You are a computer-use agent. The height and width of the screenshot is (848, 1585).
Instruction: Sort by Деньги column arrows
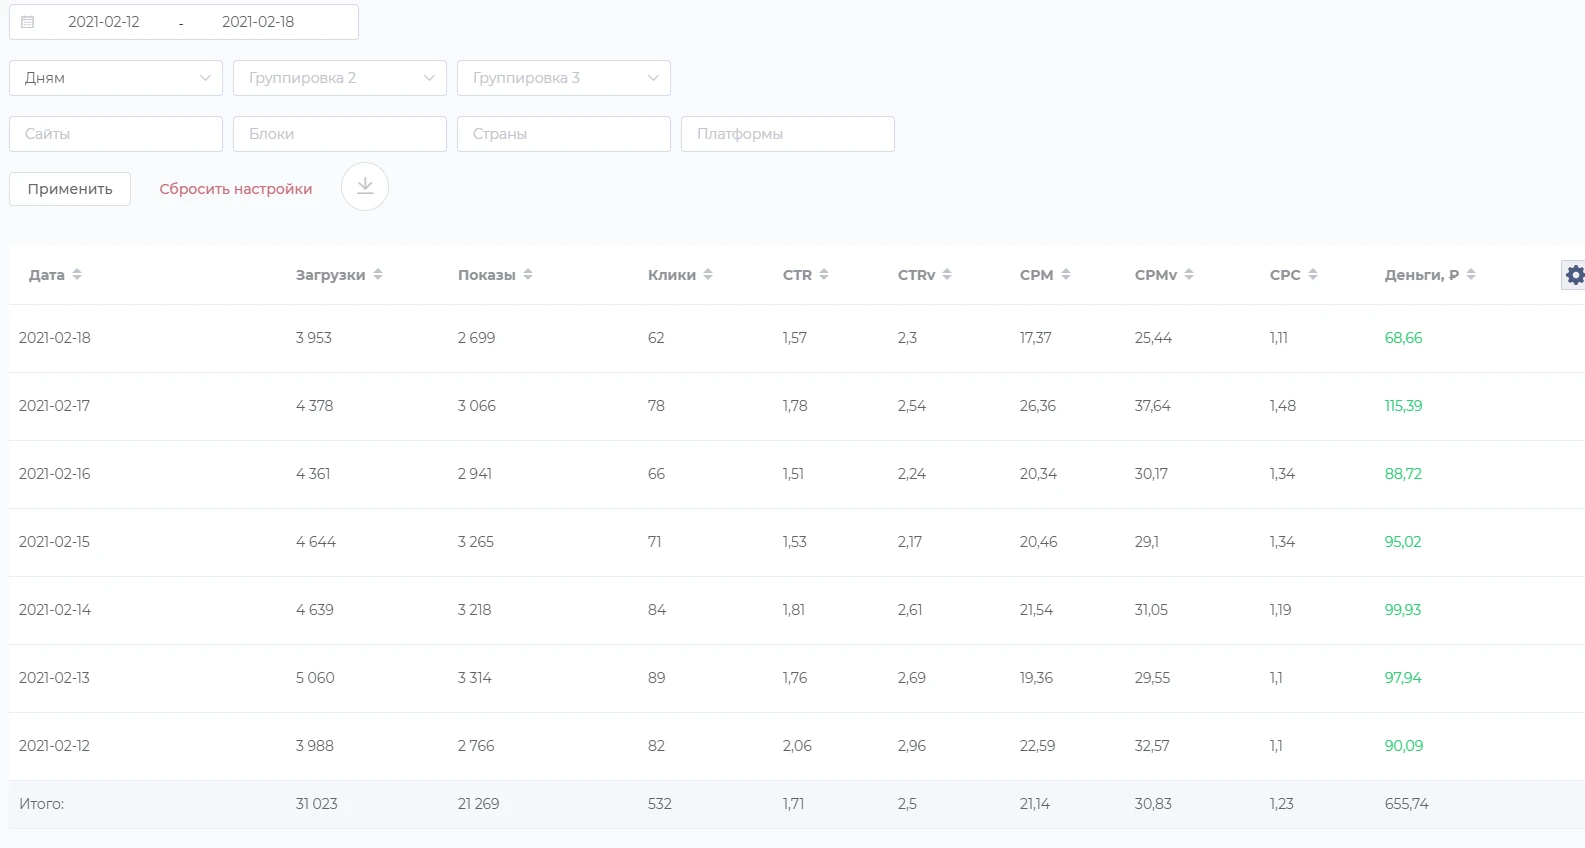point(1471,275)
